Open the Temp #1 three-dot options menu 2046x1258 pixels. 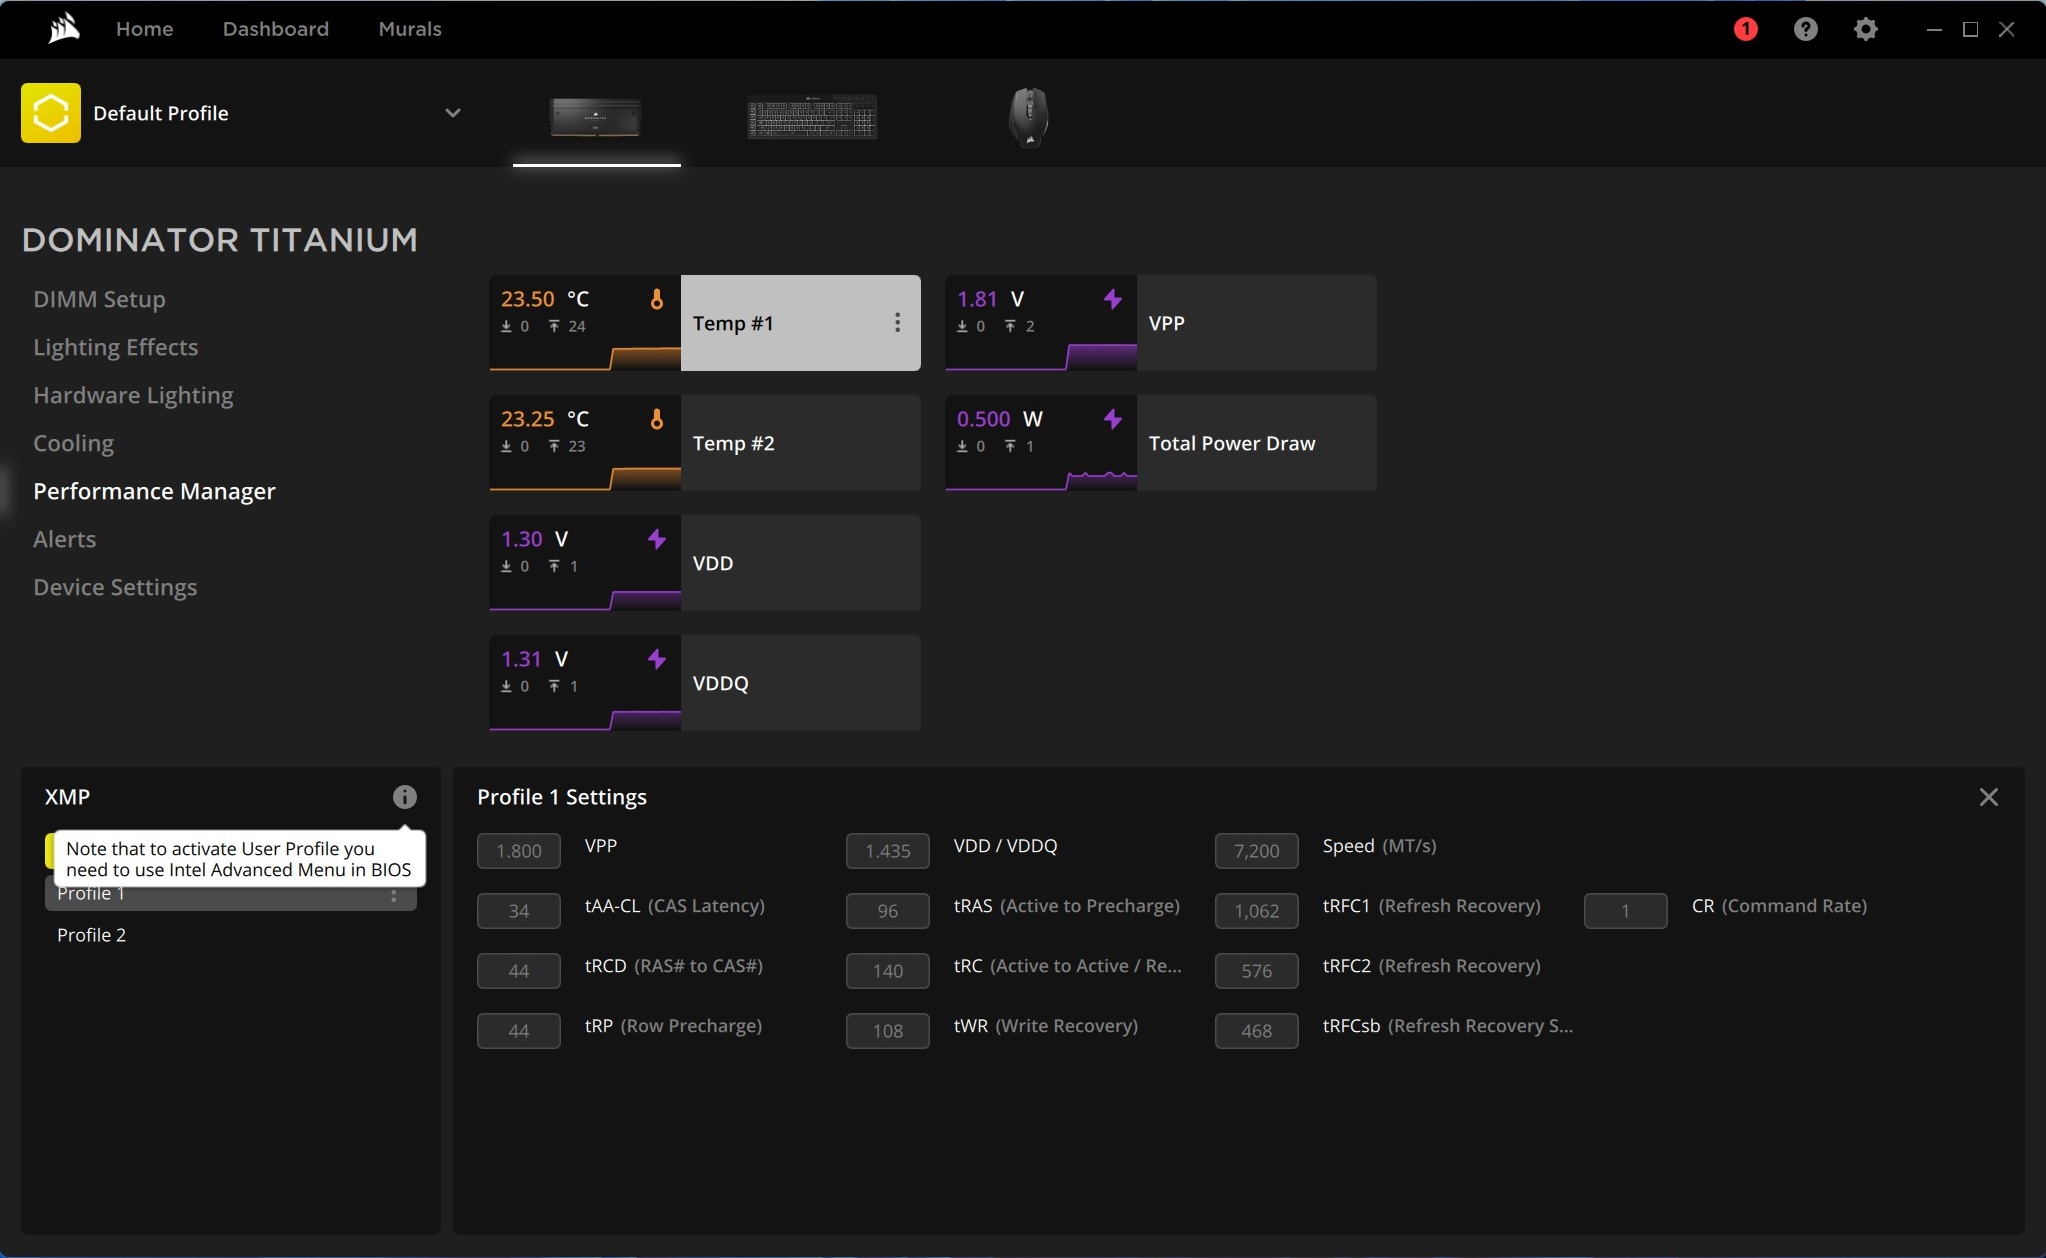[x=897, y=322]
